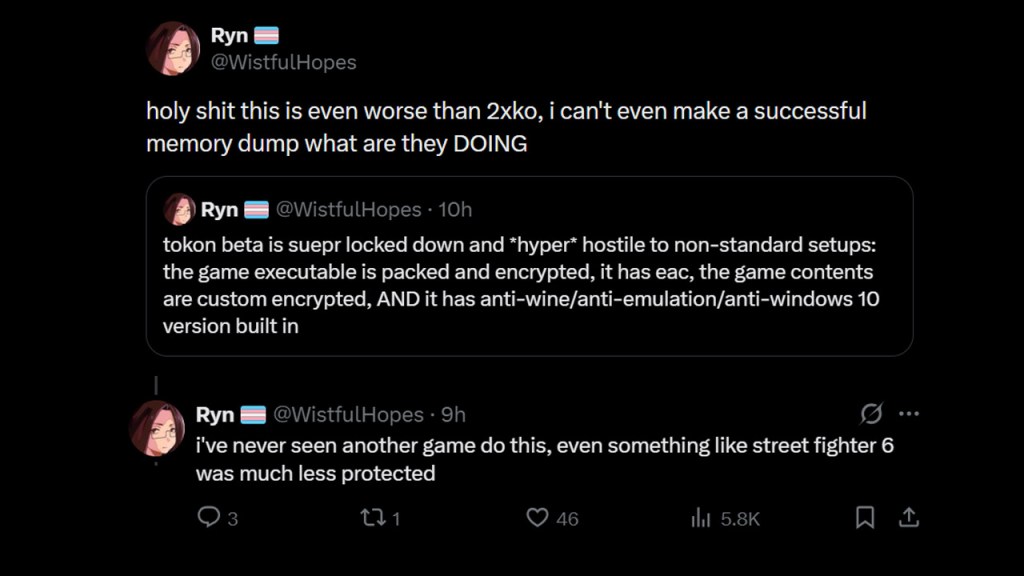Expand the quoted tokon beta tweet card
This screenshot has height=576, width=1024.
[x=529, y=266]
